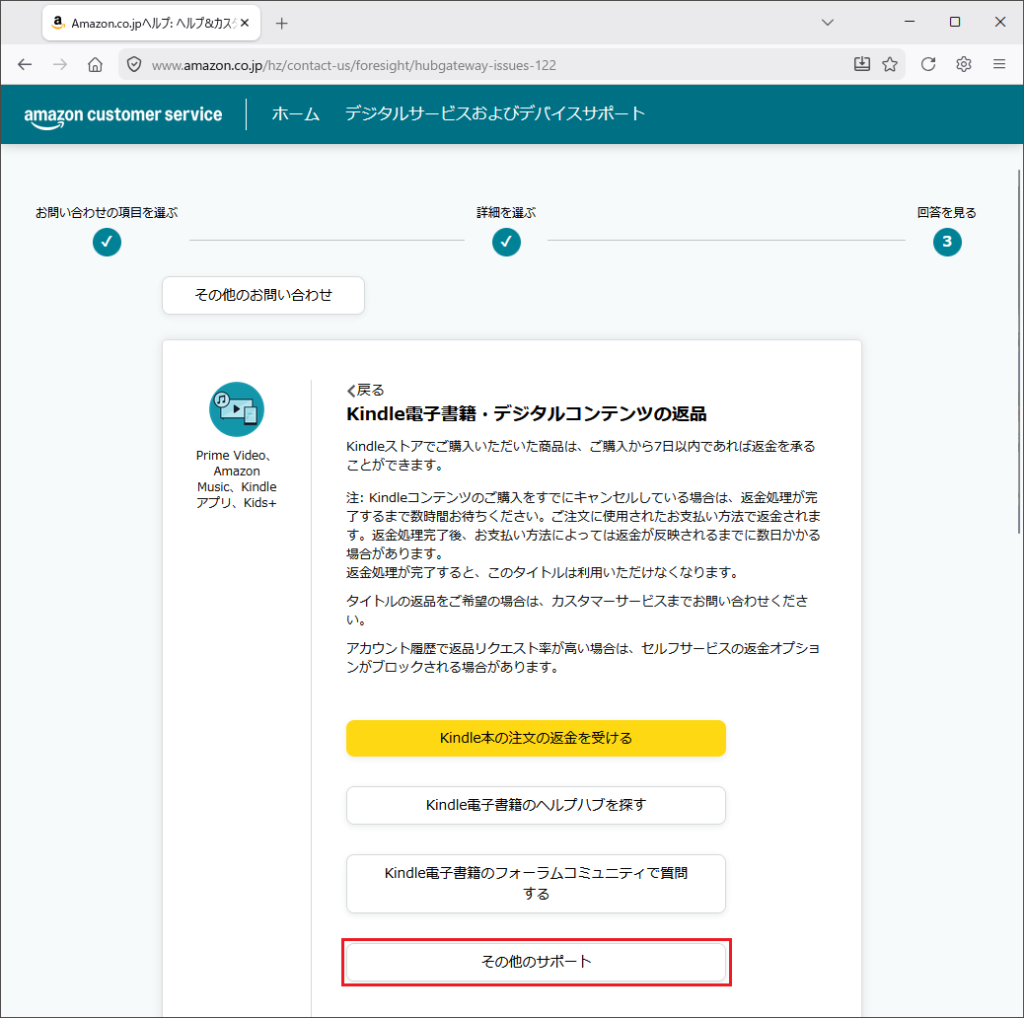Open デジタルサービスおよびデバイスサポート link

(x=495, y=114)
